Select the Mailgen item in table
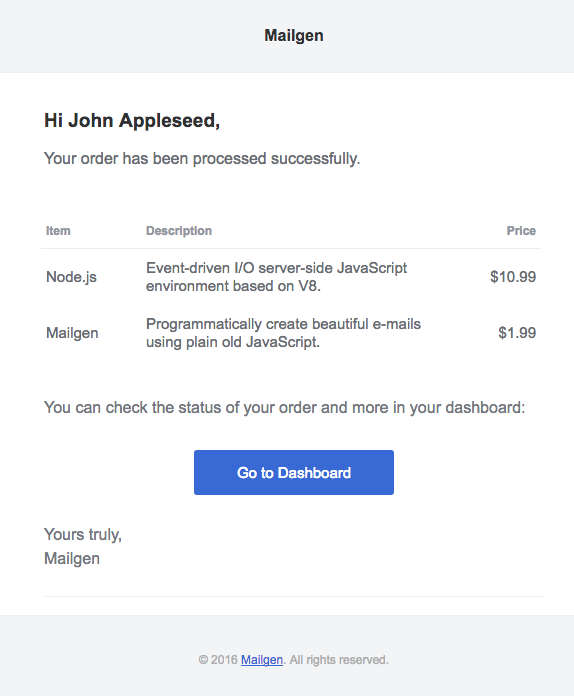The height and width of the screenshot is (697, 574). pyautogui.click(x=72, y=333)
